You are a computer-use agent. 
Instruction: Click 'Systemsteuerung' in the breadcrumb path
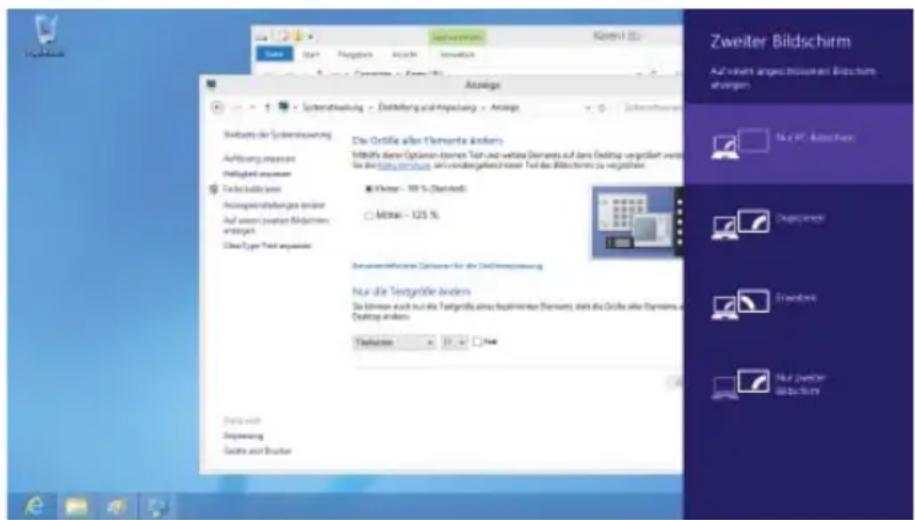[333, 107]
